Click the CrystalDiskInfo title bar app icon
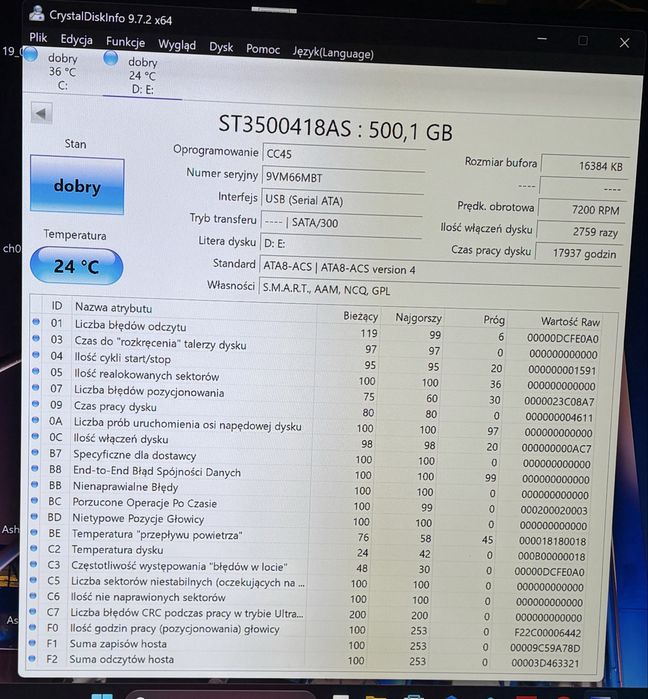 click(36, 13)
